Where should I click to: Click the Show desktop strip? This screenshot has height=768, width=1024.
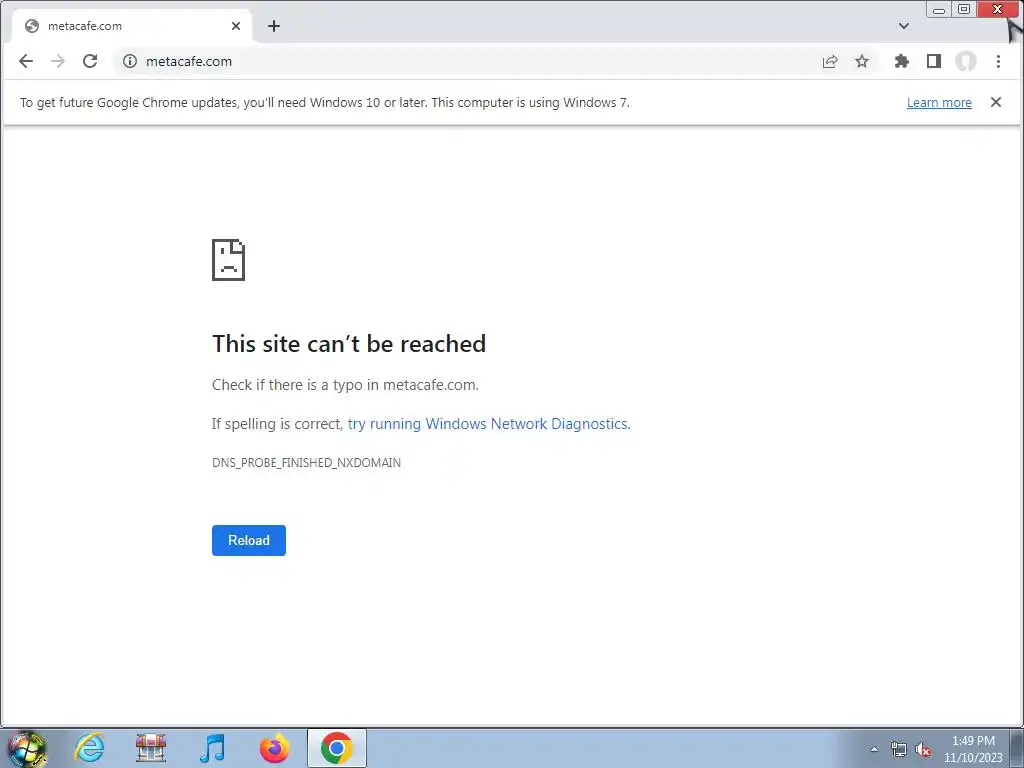coord(1017,748)
